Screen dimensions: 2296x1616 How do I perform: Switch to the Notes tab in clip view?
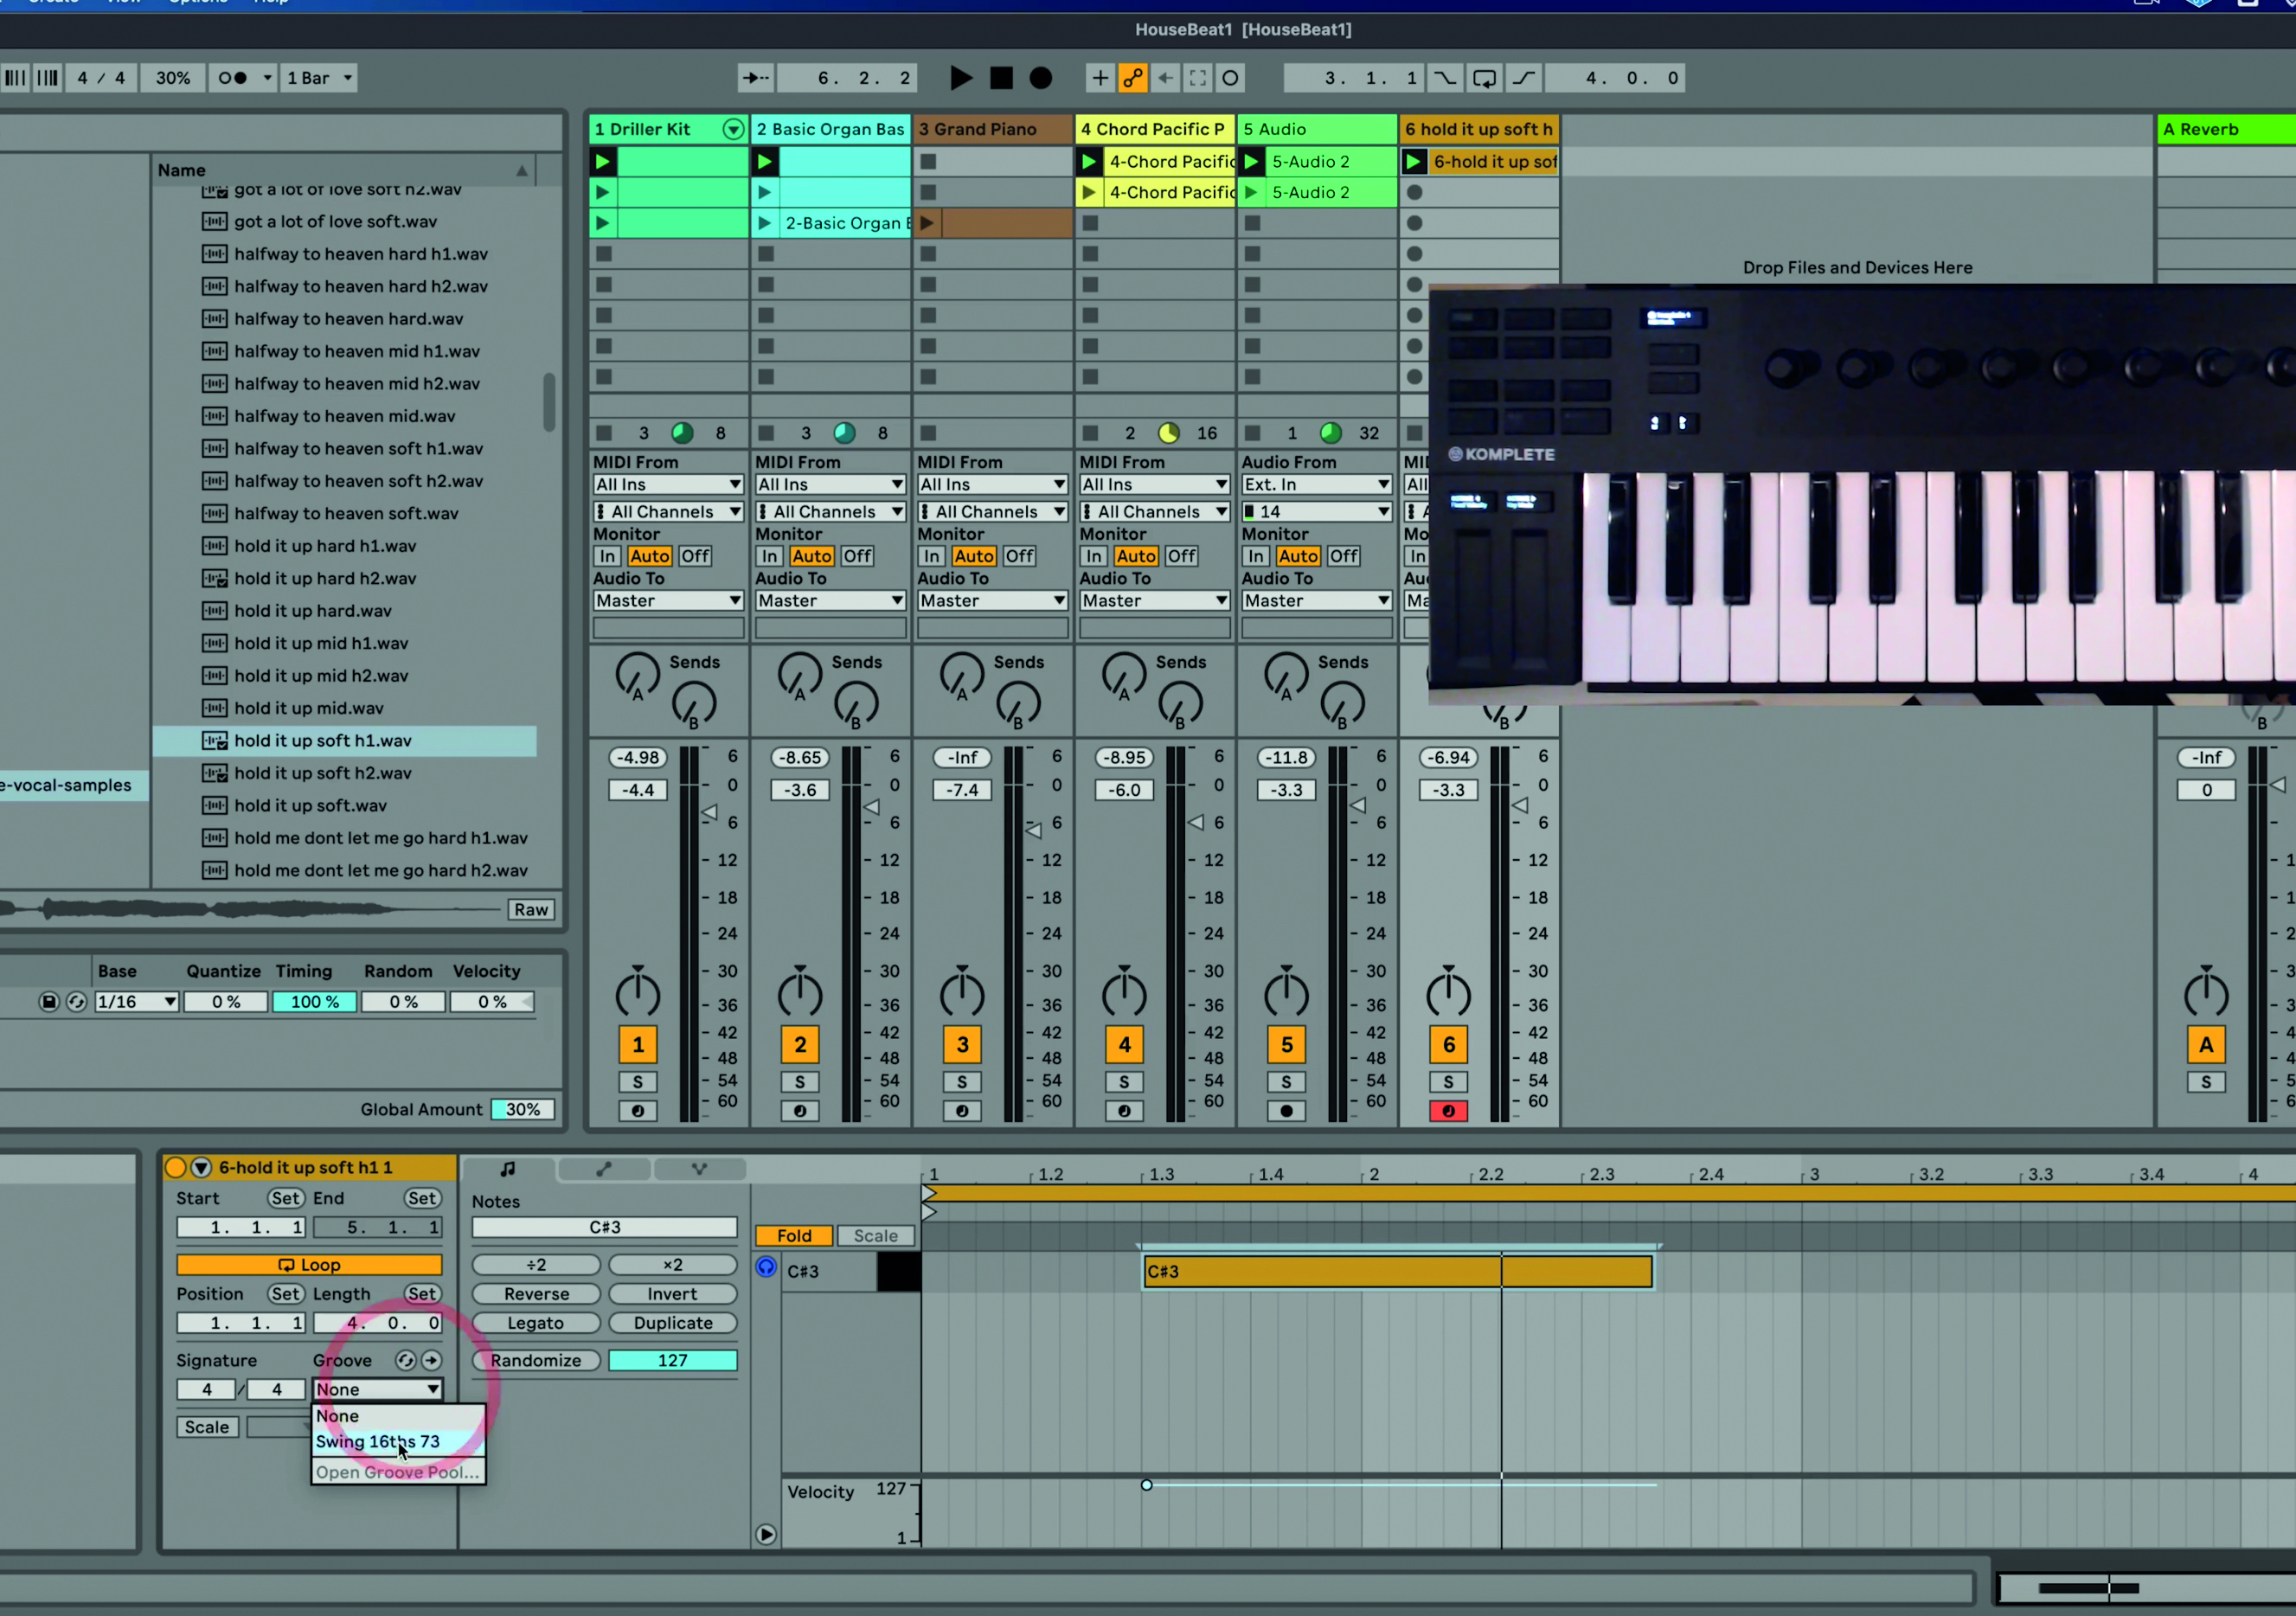click(x=508, y=1168)
